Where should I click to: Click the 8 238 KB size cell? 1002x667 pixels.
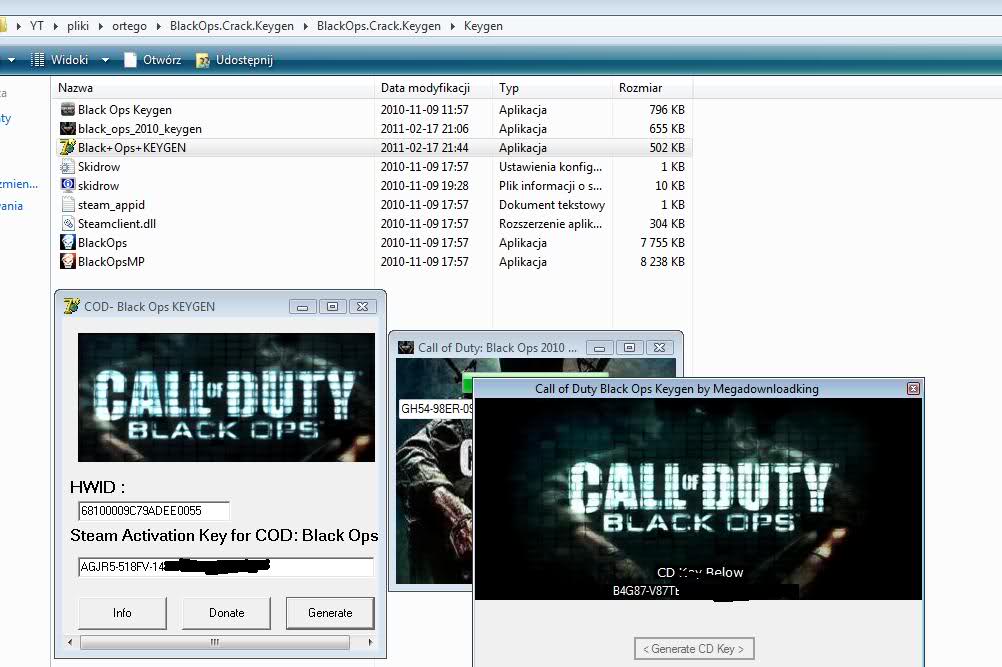coord(662,262)
